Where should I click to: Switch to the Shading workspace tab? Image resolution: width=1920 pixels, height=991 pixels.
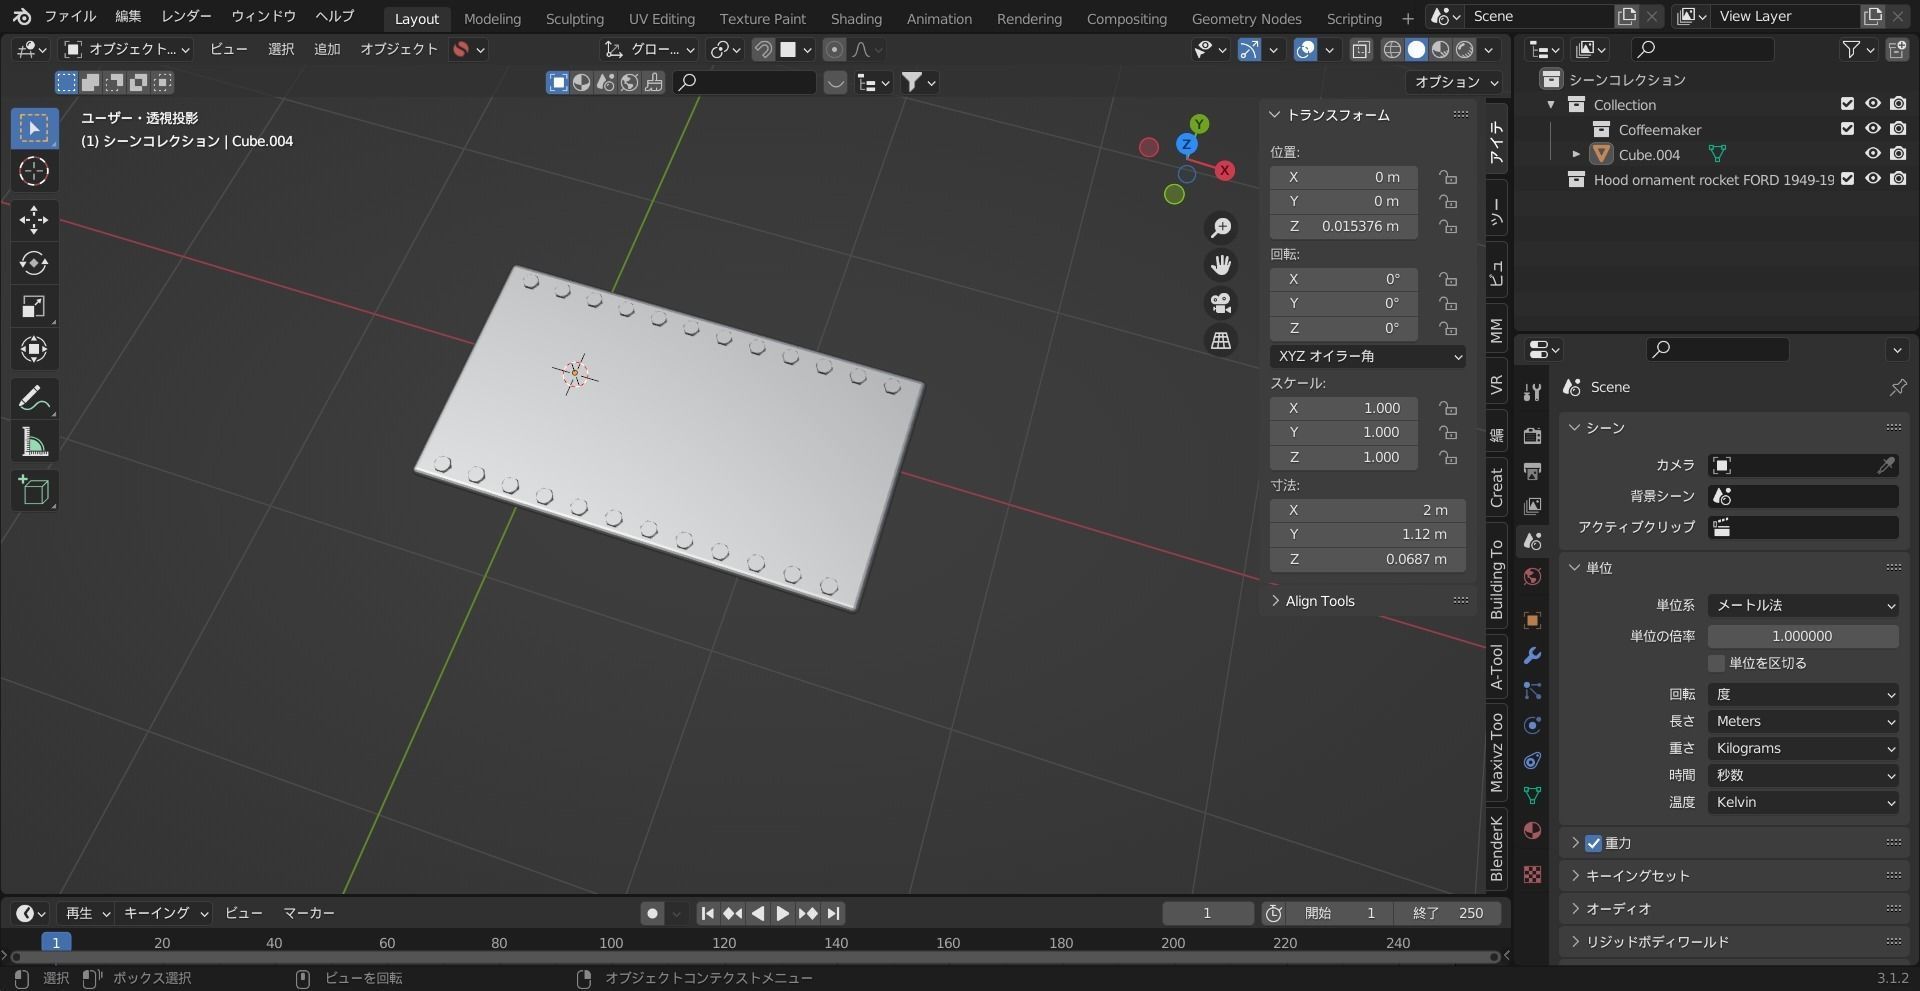(855, 17)
